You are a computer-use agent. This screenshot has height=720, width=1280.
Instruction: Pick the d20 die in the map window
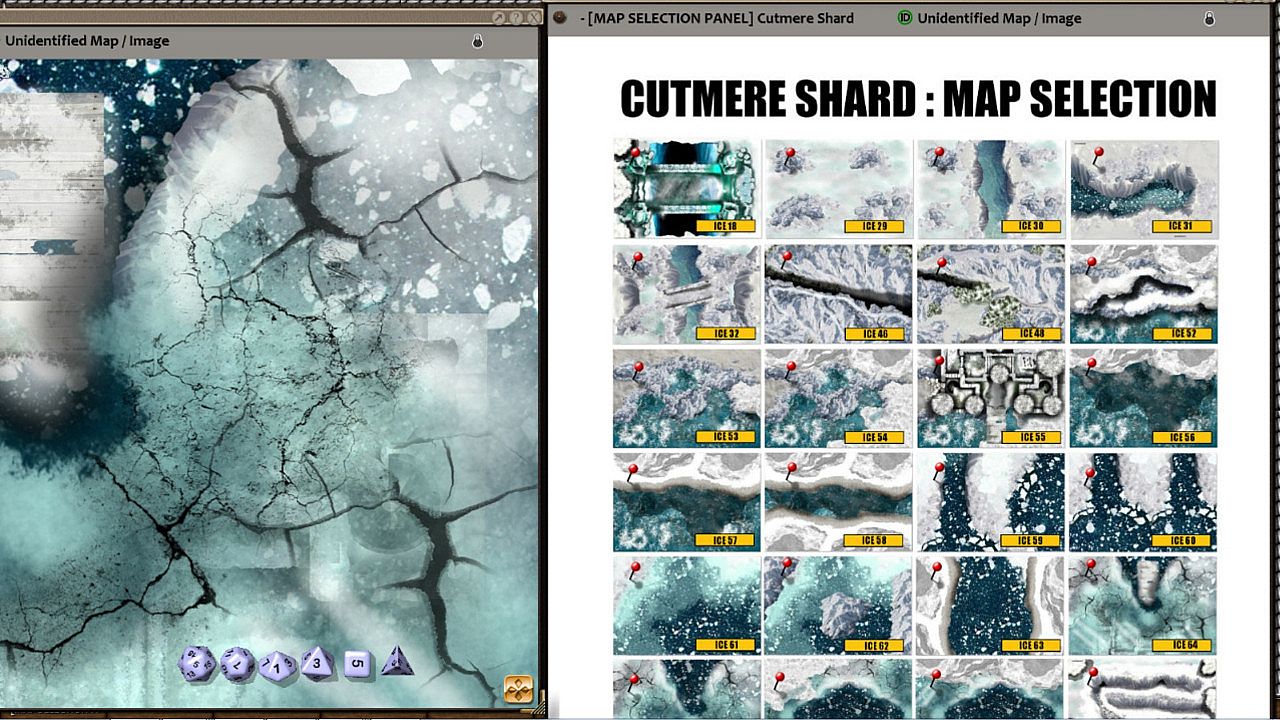pos(197,662)
